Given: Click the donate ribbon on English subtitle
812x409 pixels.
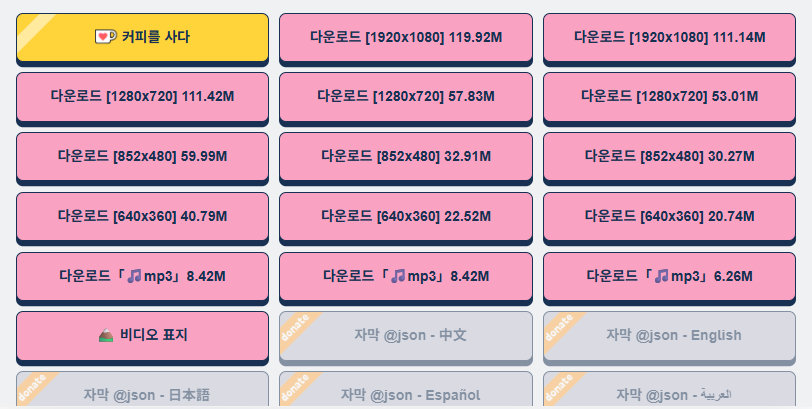Looking at the screenshot, I should 562,331.
